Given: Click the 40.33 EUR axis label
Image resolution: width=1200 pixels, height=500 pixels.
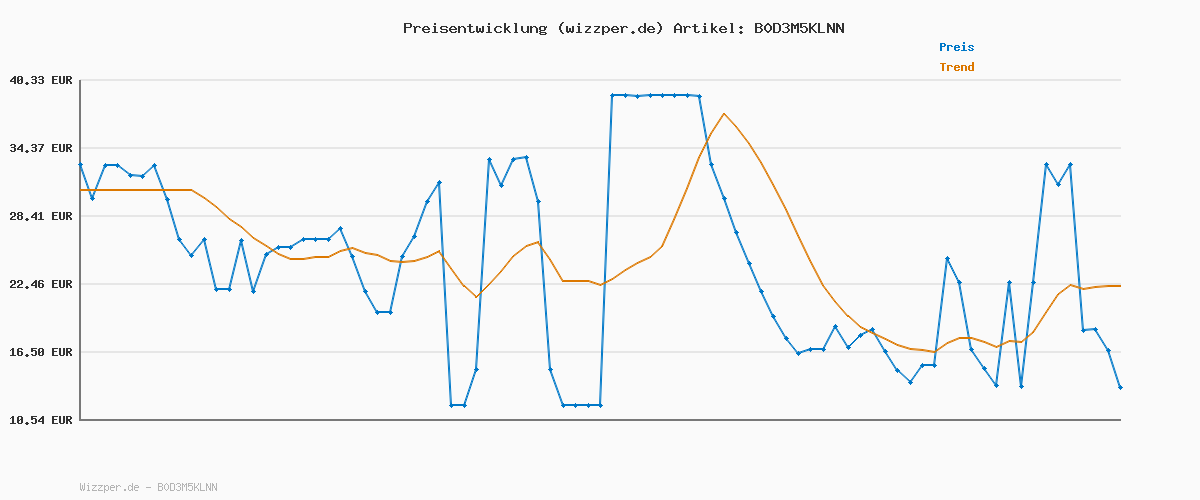Looking at the screenshot, I should tap(40, 80).
